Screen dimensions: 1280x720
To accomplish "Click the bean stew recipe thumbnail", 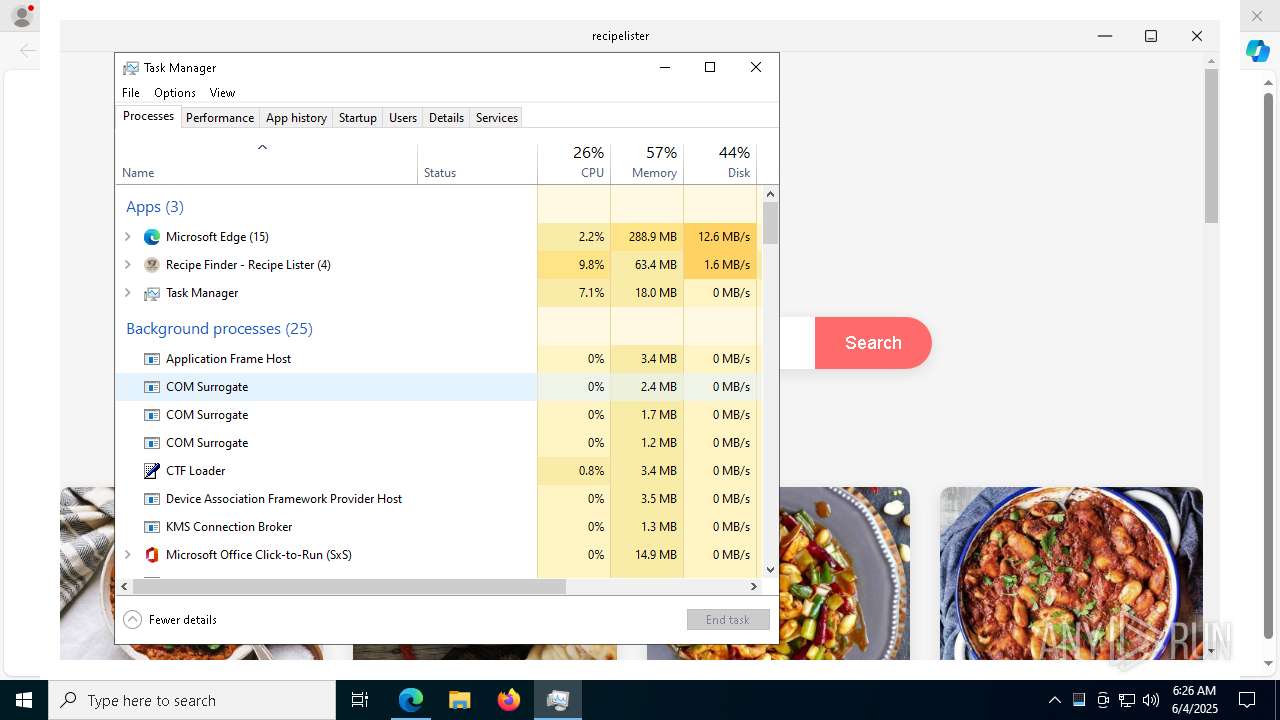I will click(x=1071, y=573).
